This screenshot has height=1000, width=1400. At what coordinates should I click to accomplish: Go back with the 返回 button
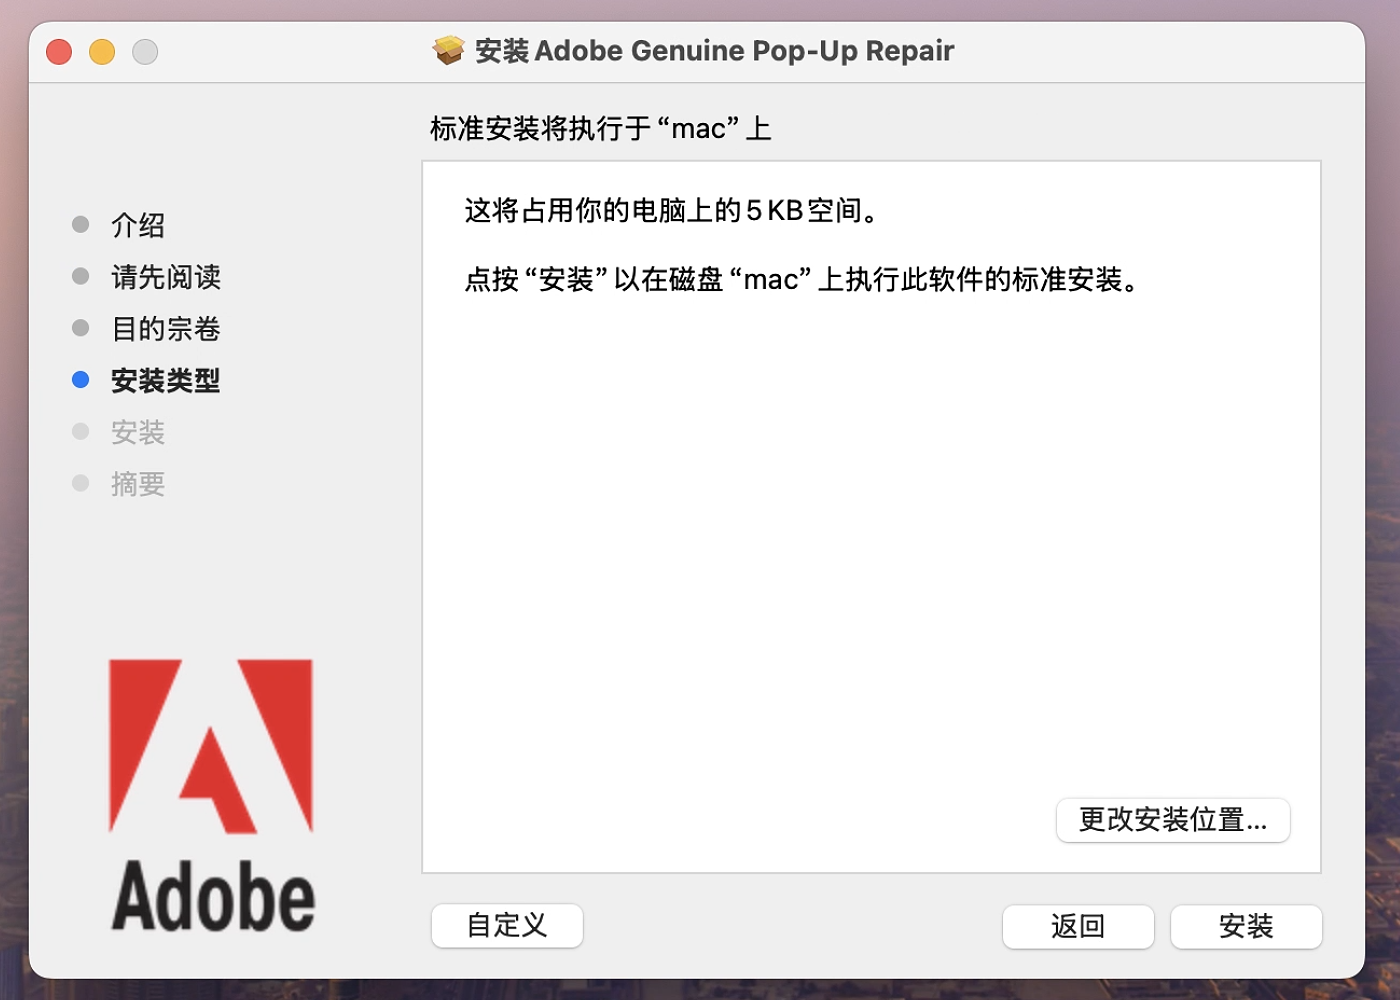1077,926
